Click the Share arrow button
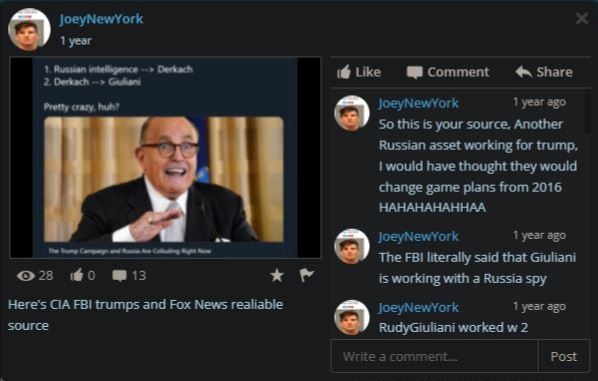 pos(544,72)
